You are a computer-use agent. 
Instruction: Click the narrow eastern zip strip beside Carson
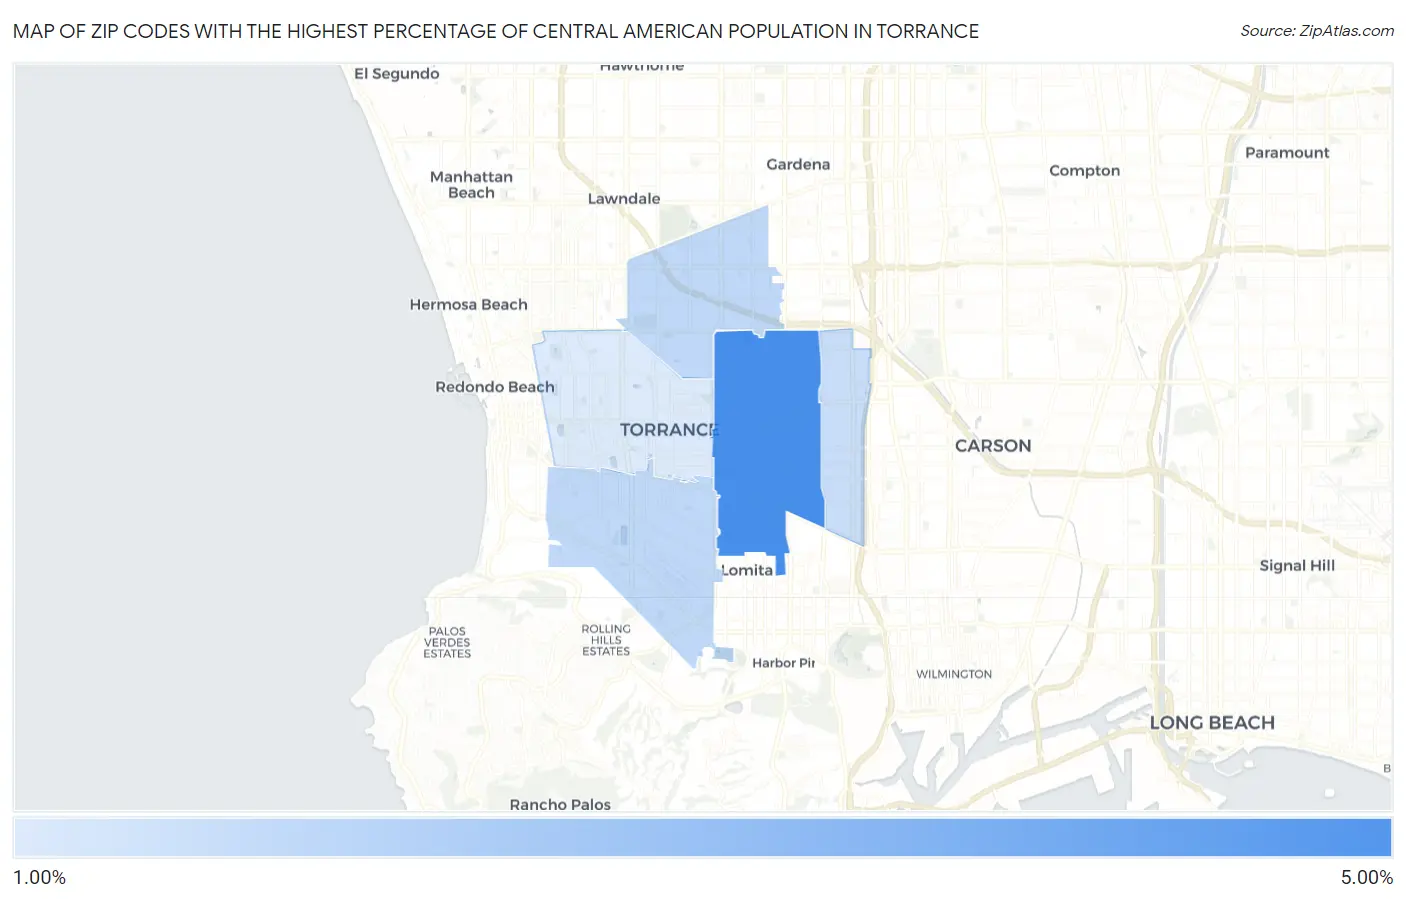844,435
